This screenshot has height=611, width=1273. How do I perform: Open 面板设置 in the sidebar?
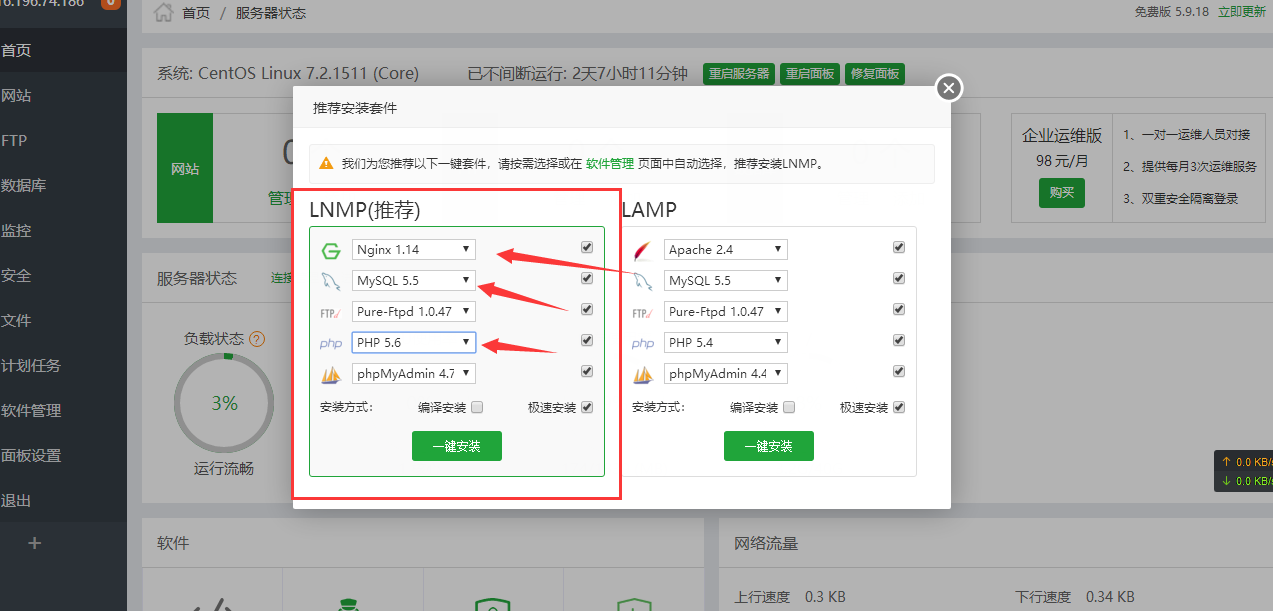[x=63, y=455]
